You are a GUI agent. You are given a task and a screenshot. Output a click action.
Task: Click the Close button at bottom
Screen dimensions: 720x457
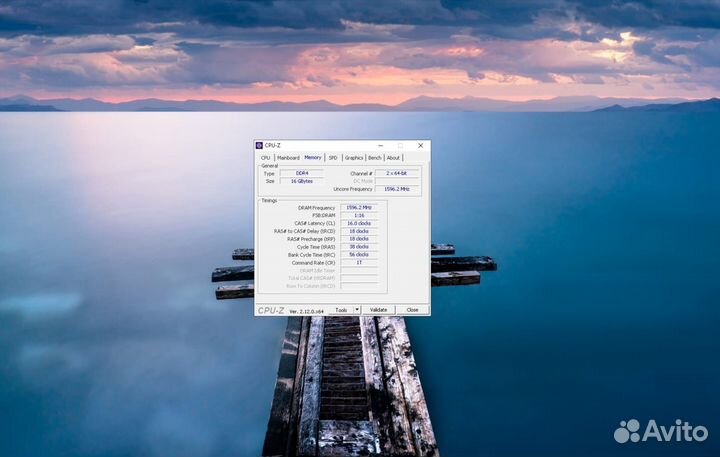point(412,310)
